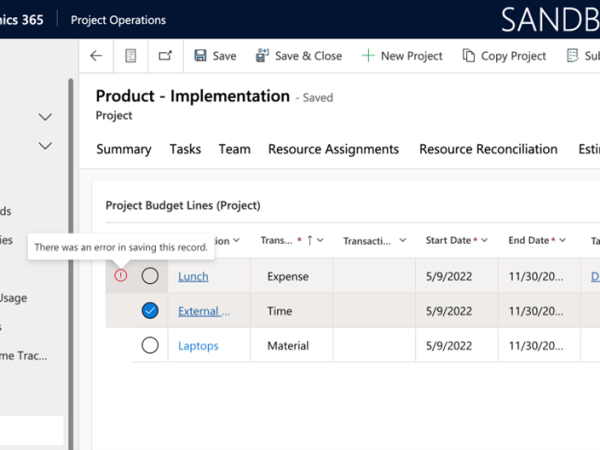Click the 'me Trac...' sidebar item
The width and height of the screenshot is (600, 450).
pos(23,356)
